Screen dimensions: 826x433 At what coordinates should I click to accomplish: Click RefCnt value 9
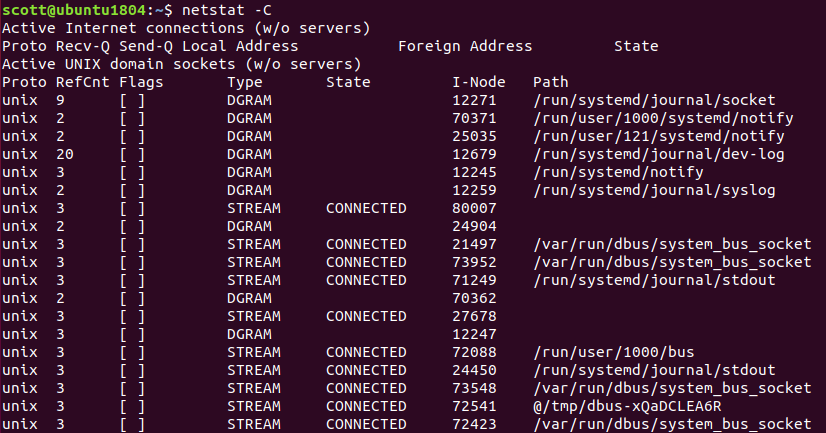click(60, 100)
